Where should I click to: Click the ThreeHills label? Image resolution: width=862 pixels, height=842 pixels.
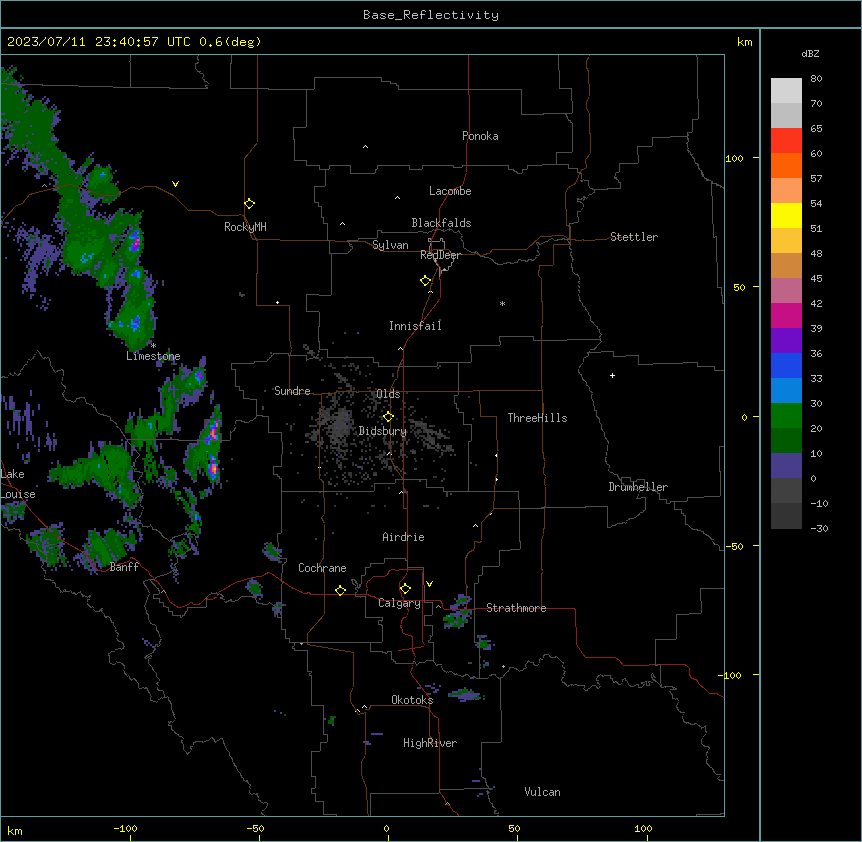click(537, 418)
